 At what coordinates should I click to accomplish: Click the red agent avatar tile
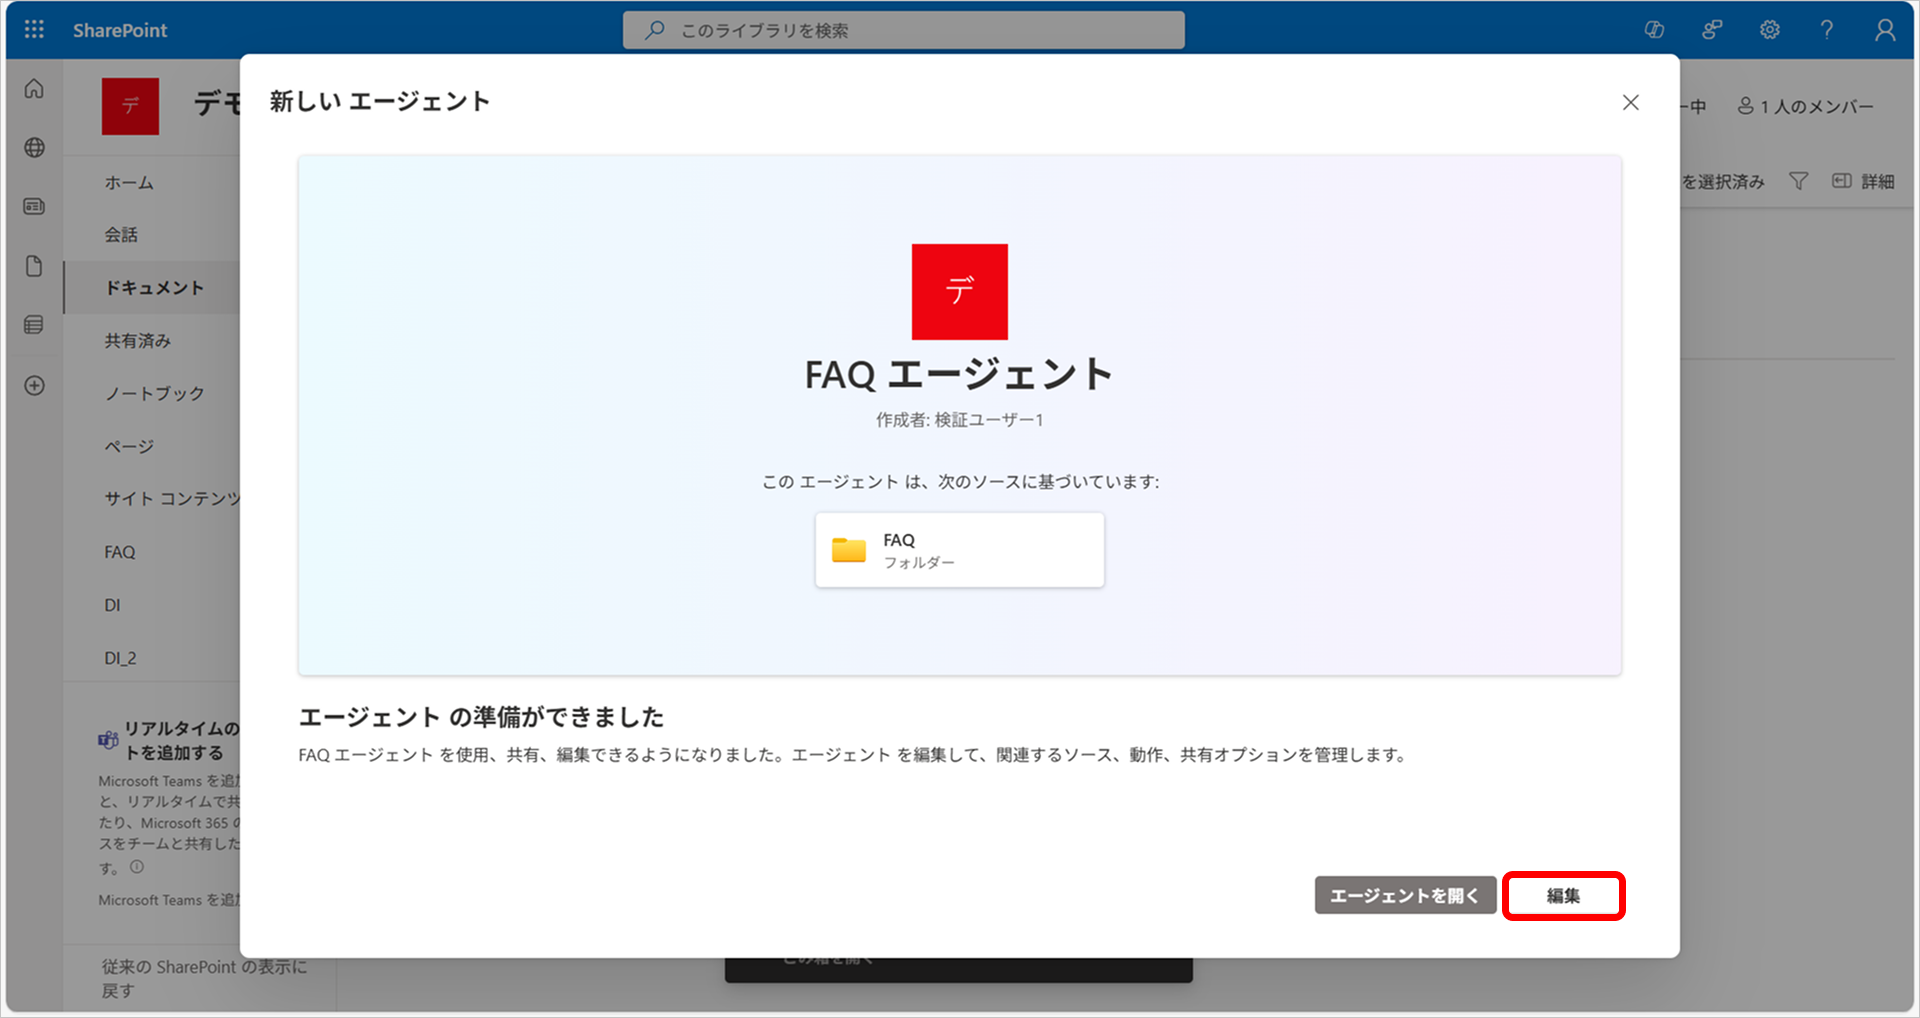(x=959, y=292)
